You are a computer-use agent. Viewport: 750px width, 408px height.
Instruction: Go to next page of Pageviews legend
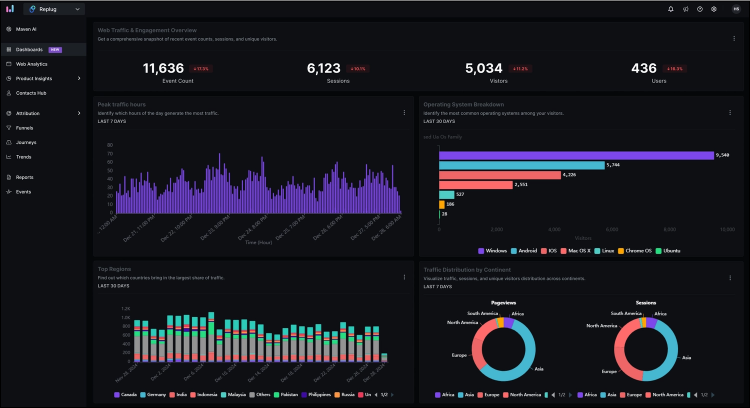pos(570,395)
